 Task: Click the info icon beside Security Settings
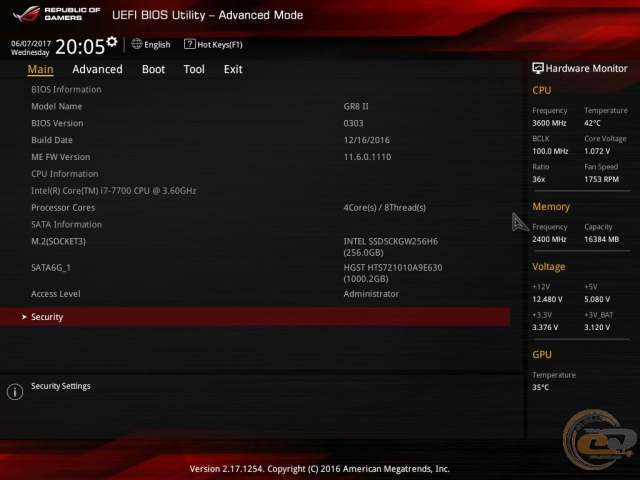pyautogui.click(x=15, y=392)
